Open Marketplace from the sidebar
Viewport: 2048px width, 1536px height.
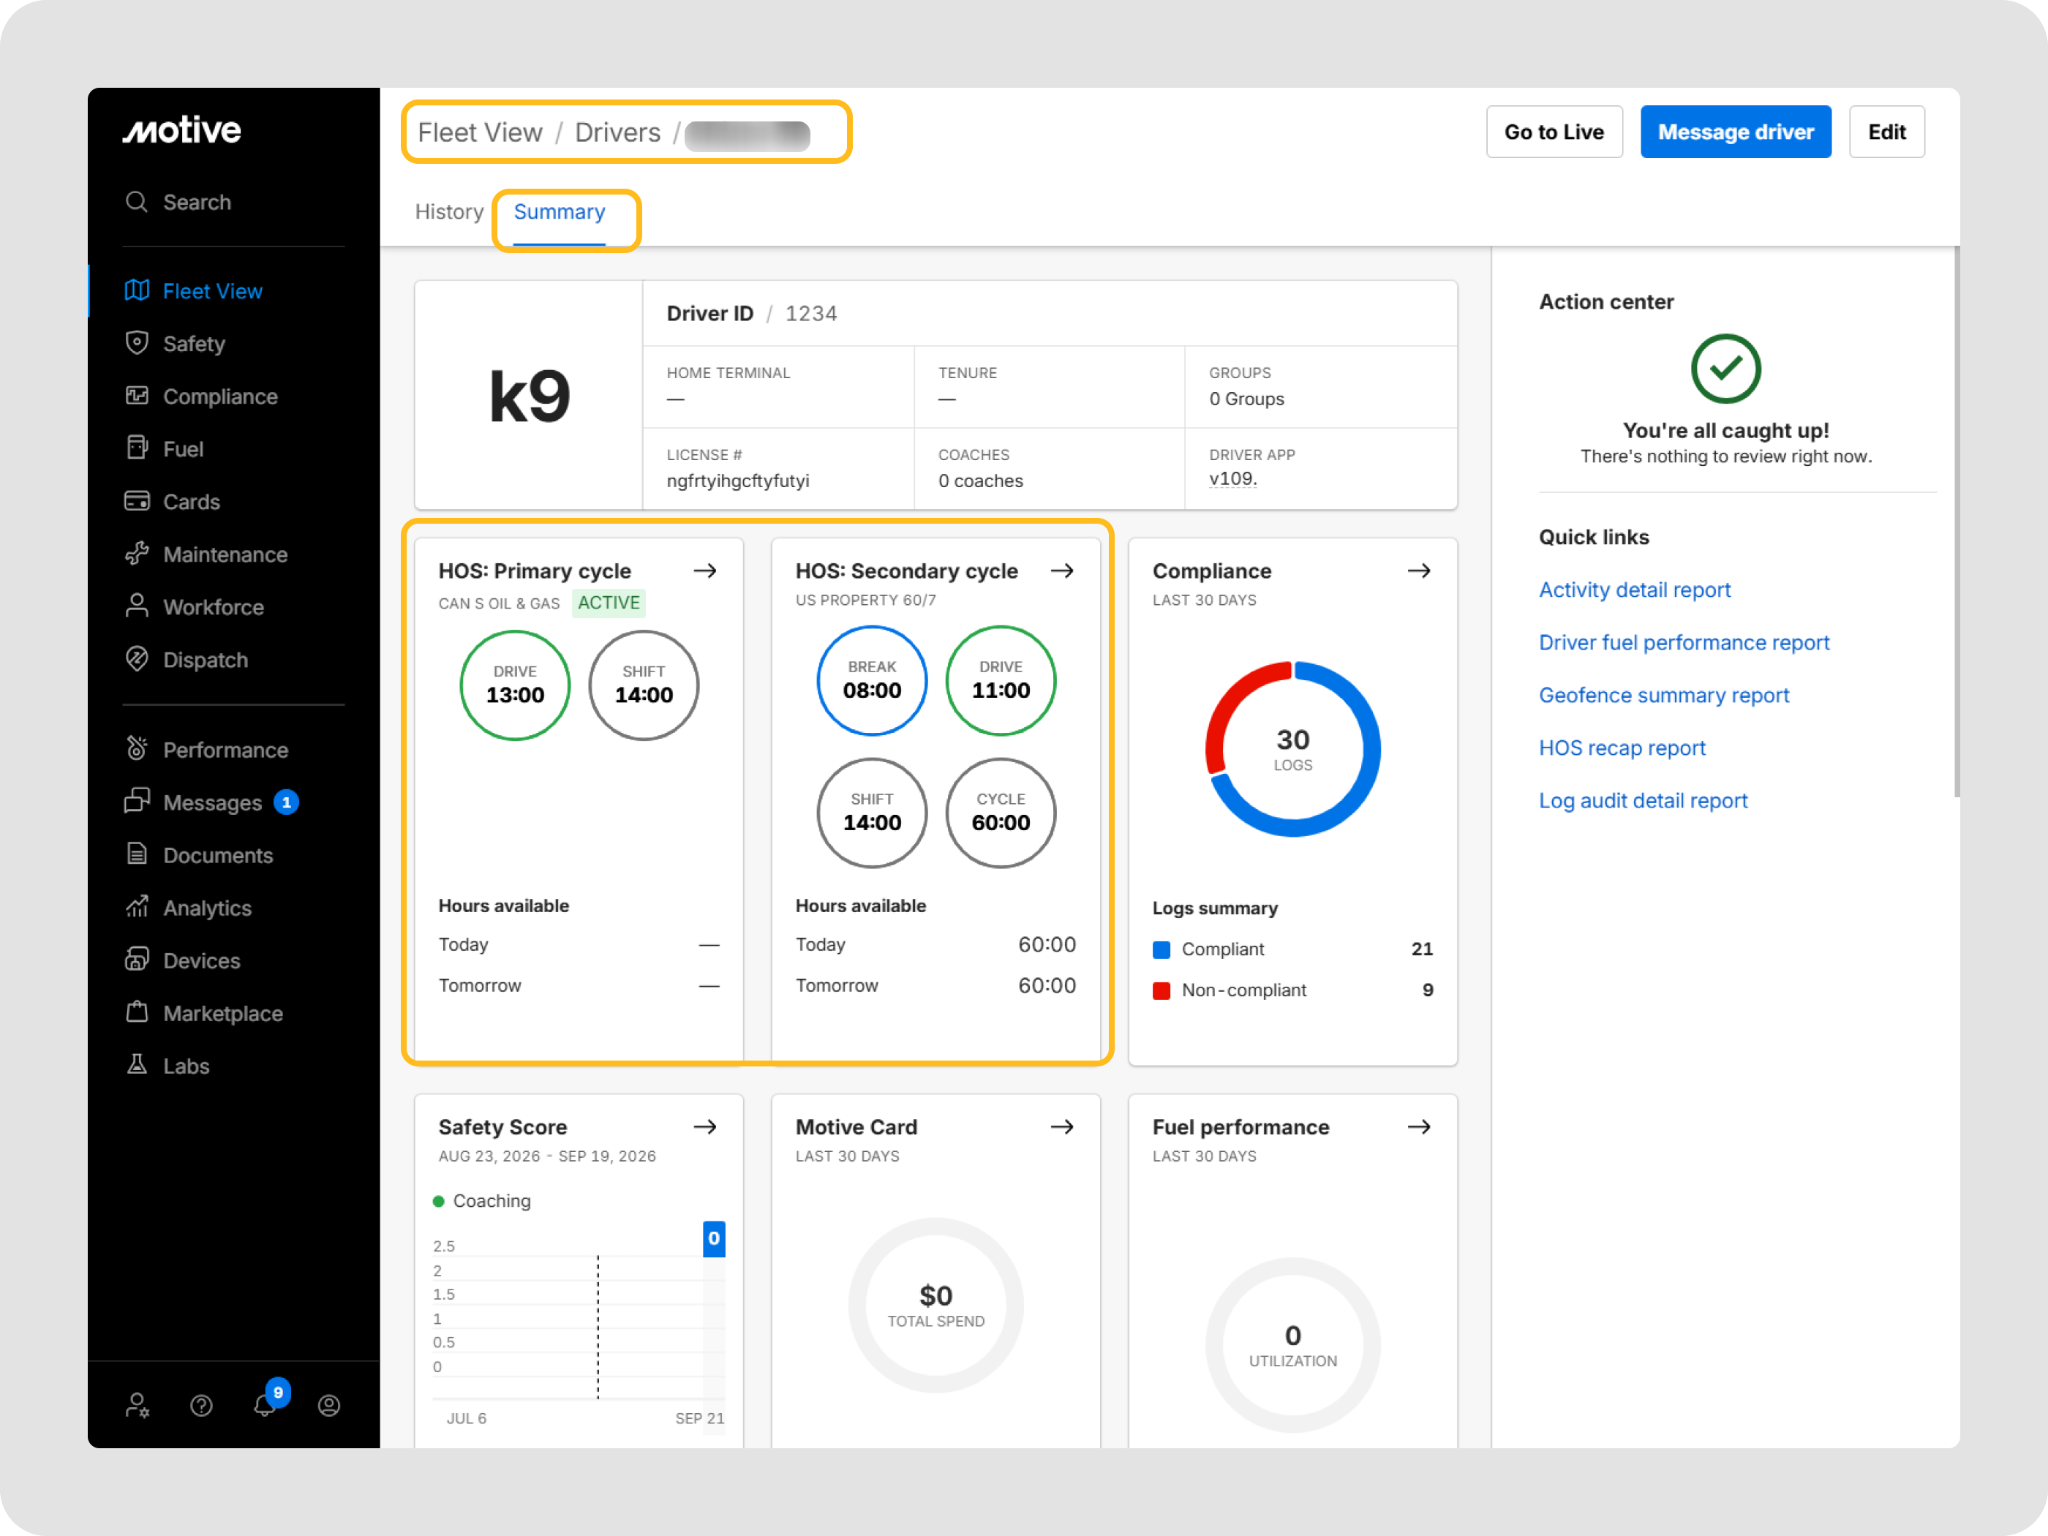(223, 1013)
